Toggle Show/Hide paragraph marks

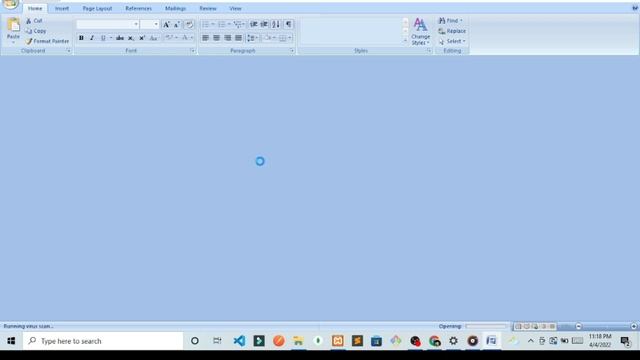tap(289, 24)
